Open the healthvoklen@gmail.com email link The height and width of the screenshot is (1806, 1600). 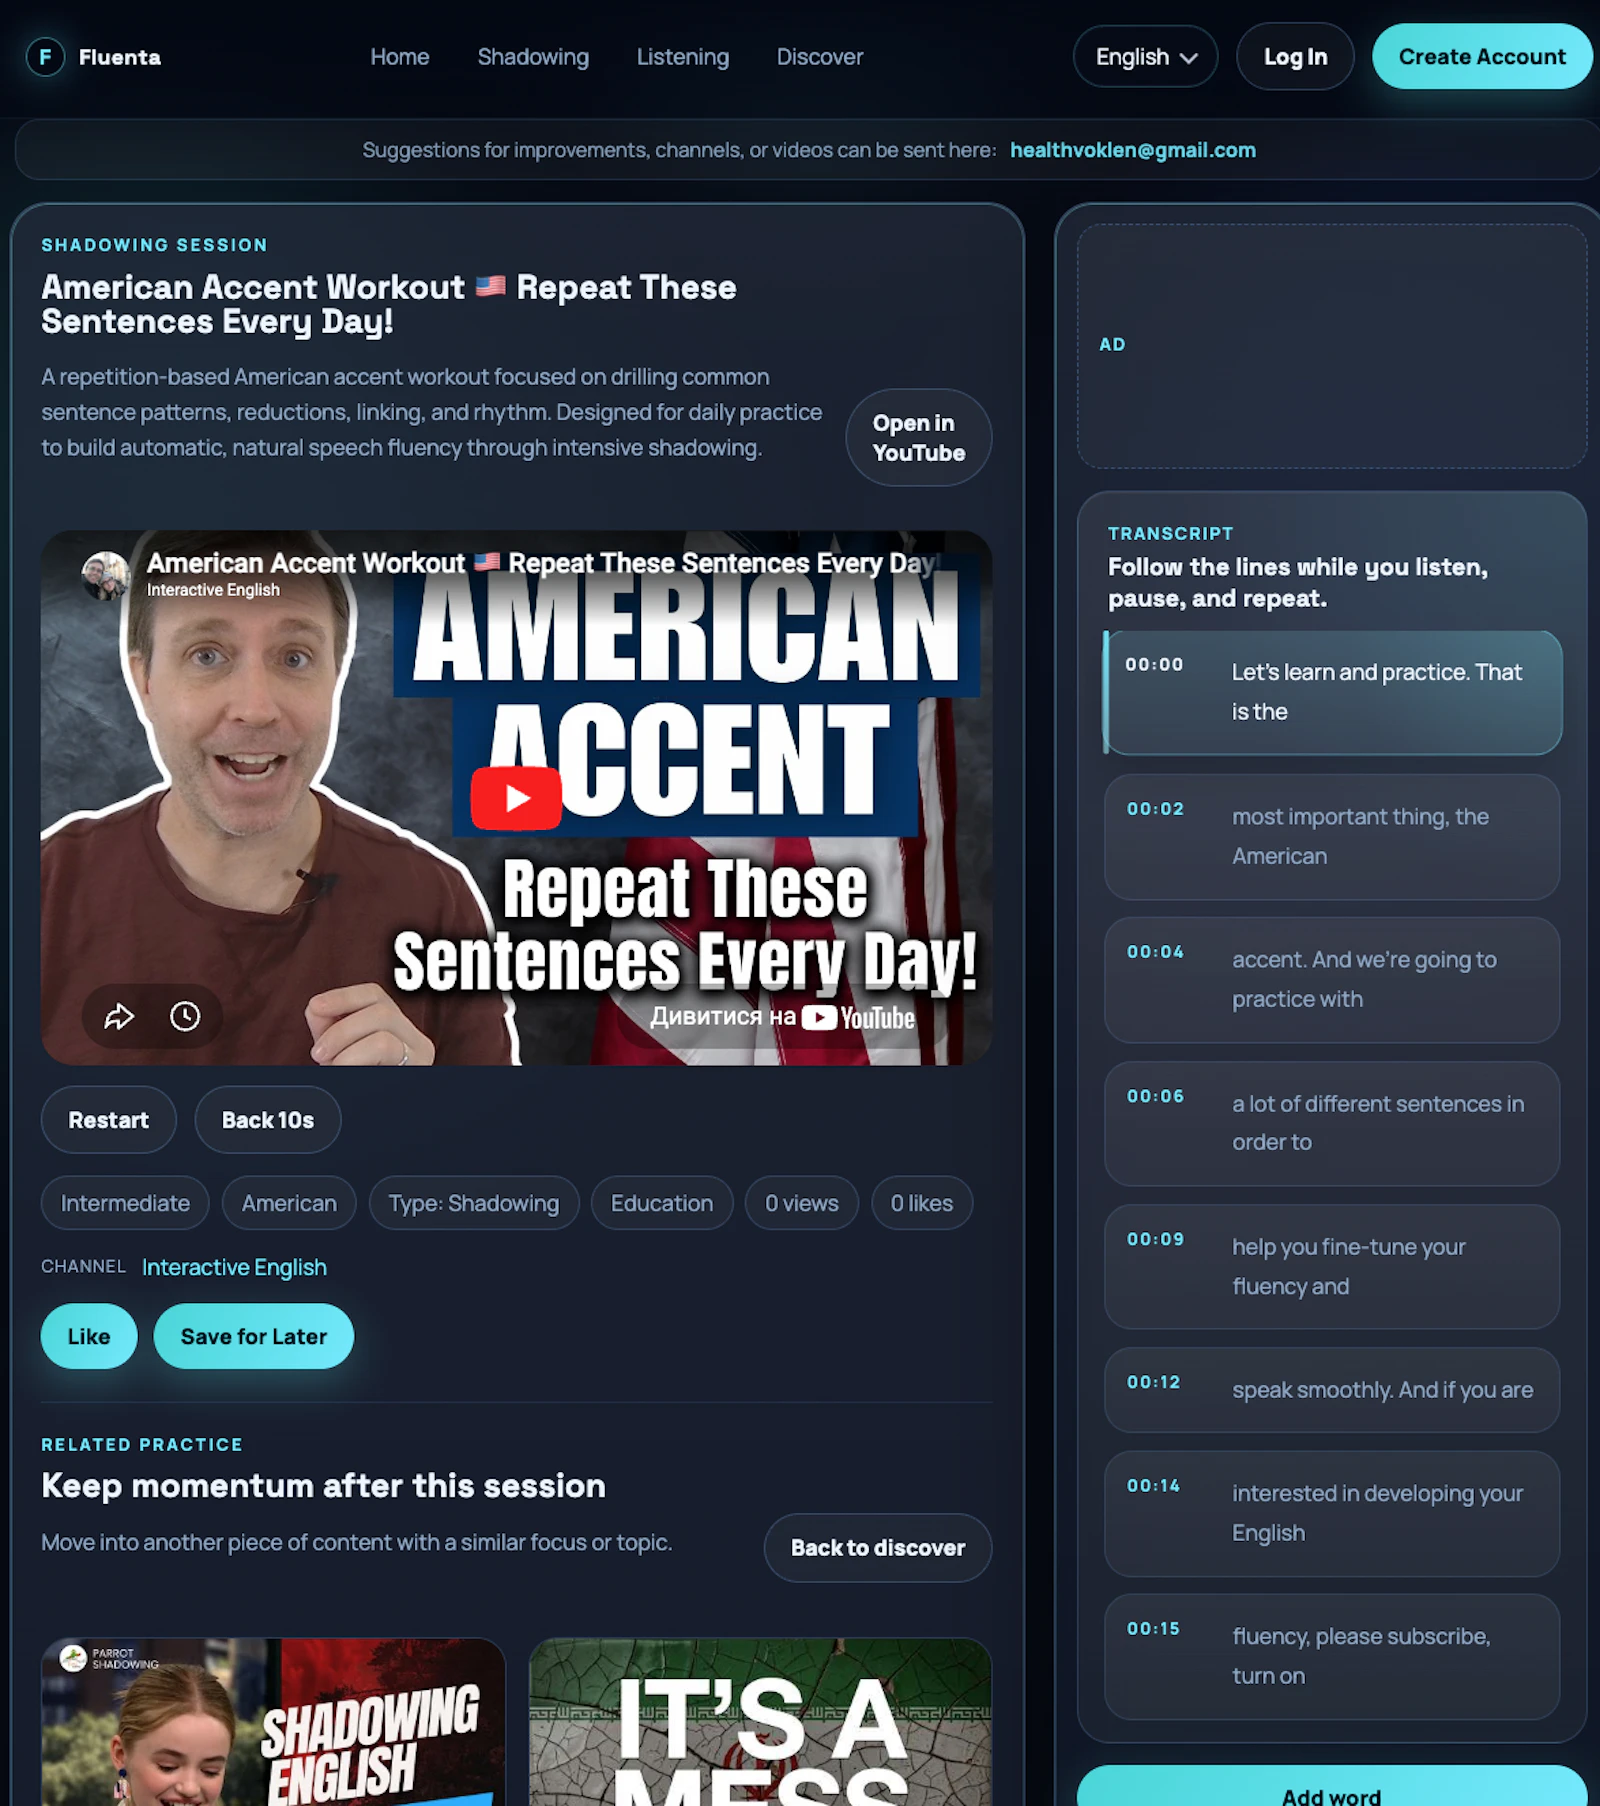[1133, 150]
